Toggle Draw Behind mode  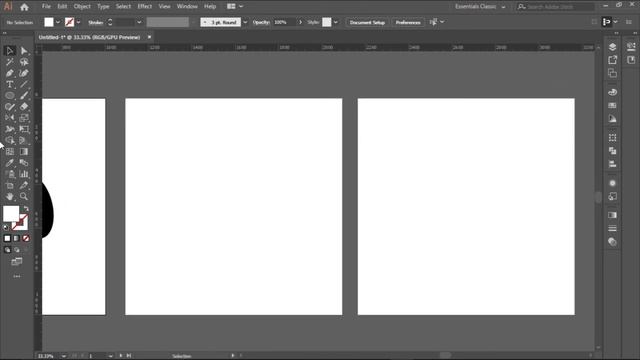pos(17,250)
